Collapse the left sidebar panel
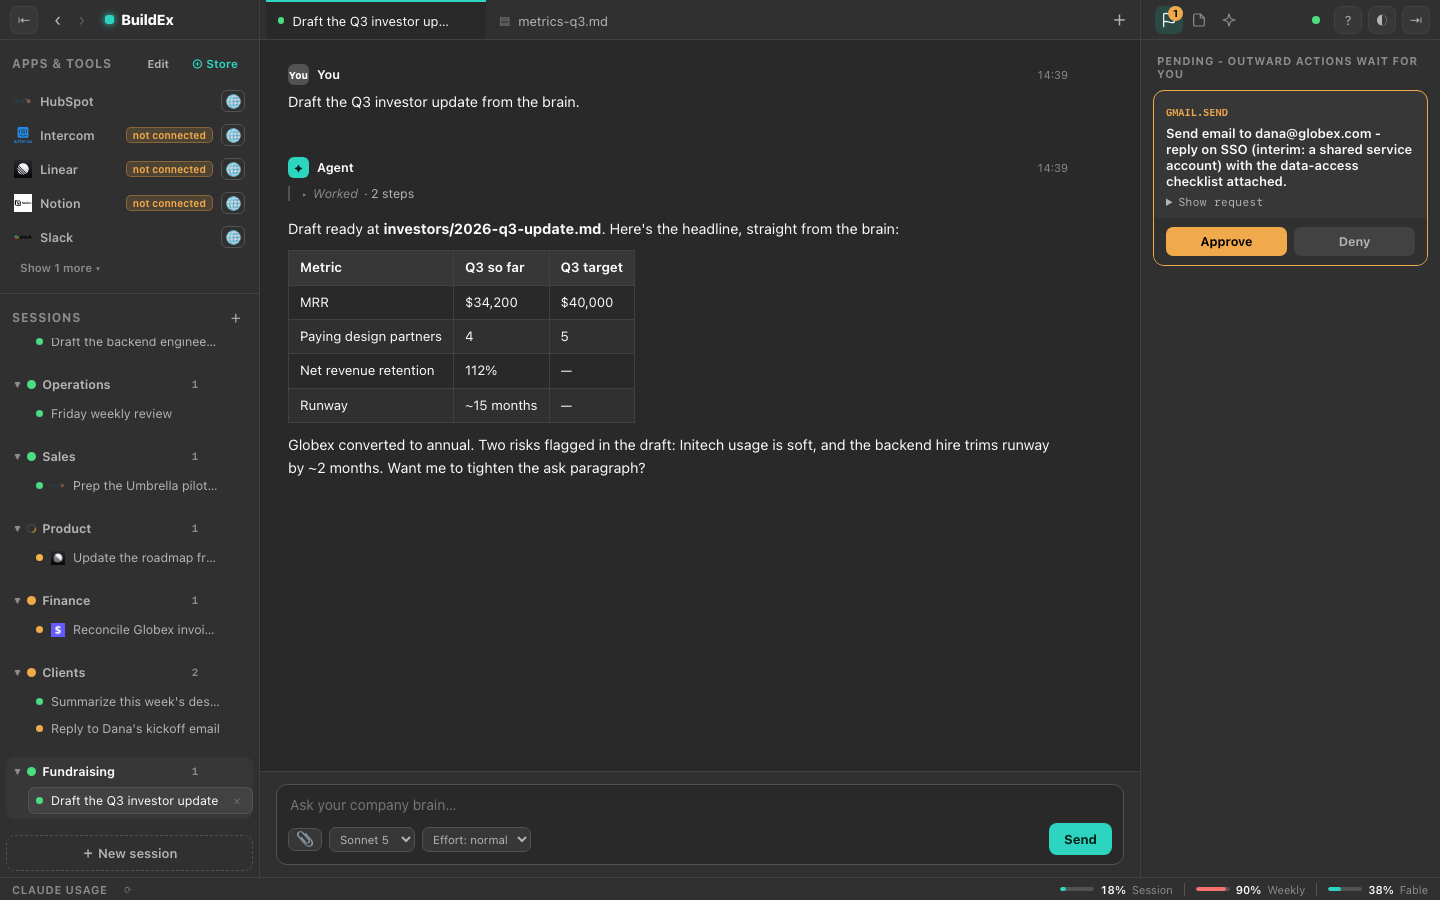The image size is (1440, 900). pyautogui.click(x=24, y=20)
